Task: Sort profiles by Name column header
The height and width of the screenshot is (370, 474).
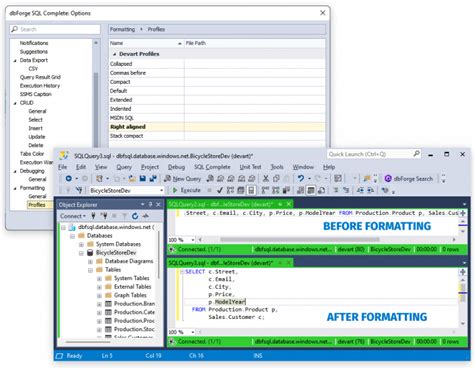Action: click(146, 43)
